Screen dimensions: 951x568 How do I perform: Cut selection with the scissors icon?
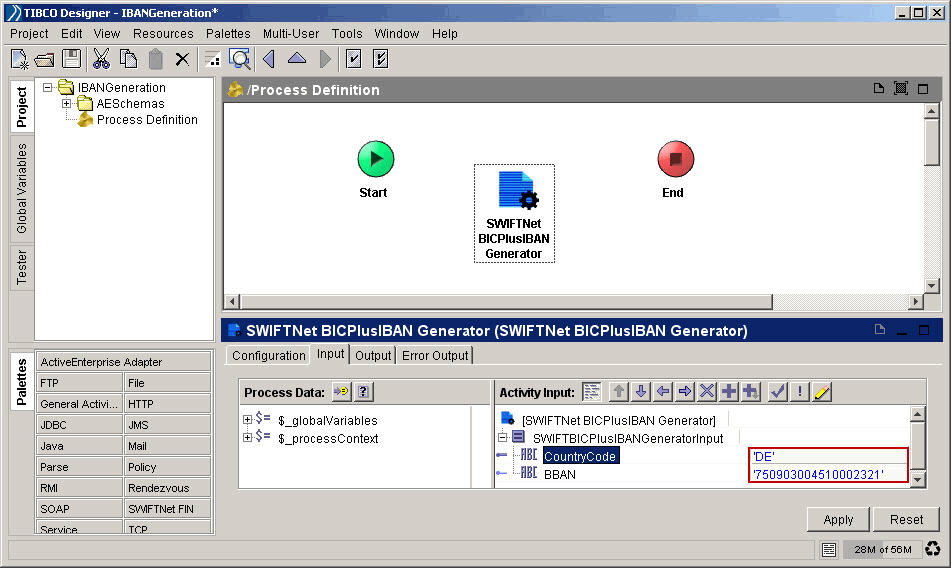[x=101, y=59]
